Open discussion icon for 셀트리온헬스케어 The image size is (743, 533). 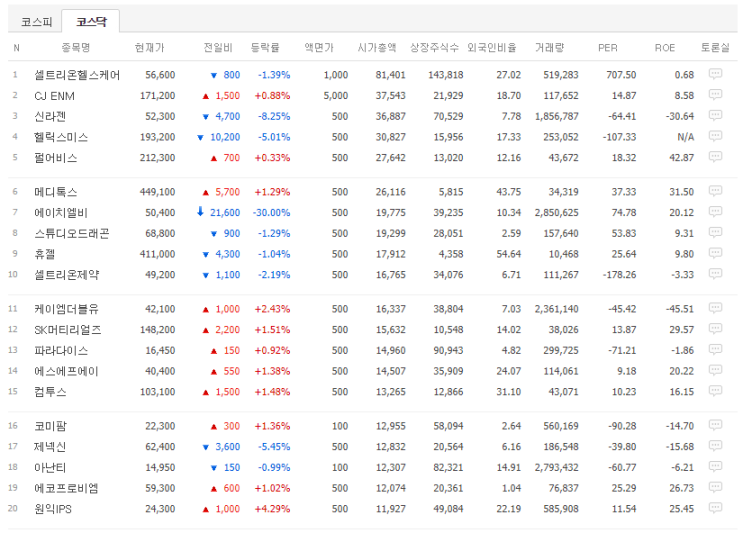click(x=715, y=74)
